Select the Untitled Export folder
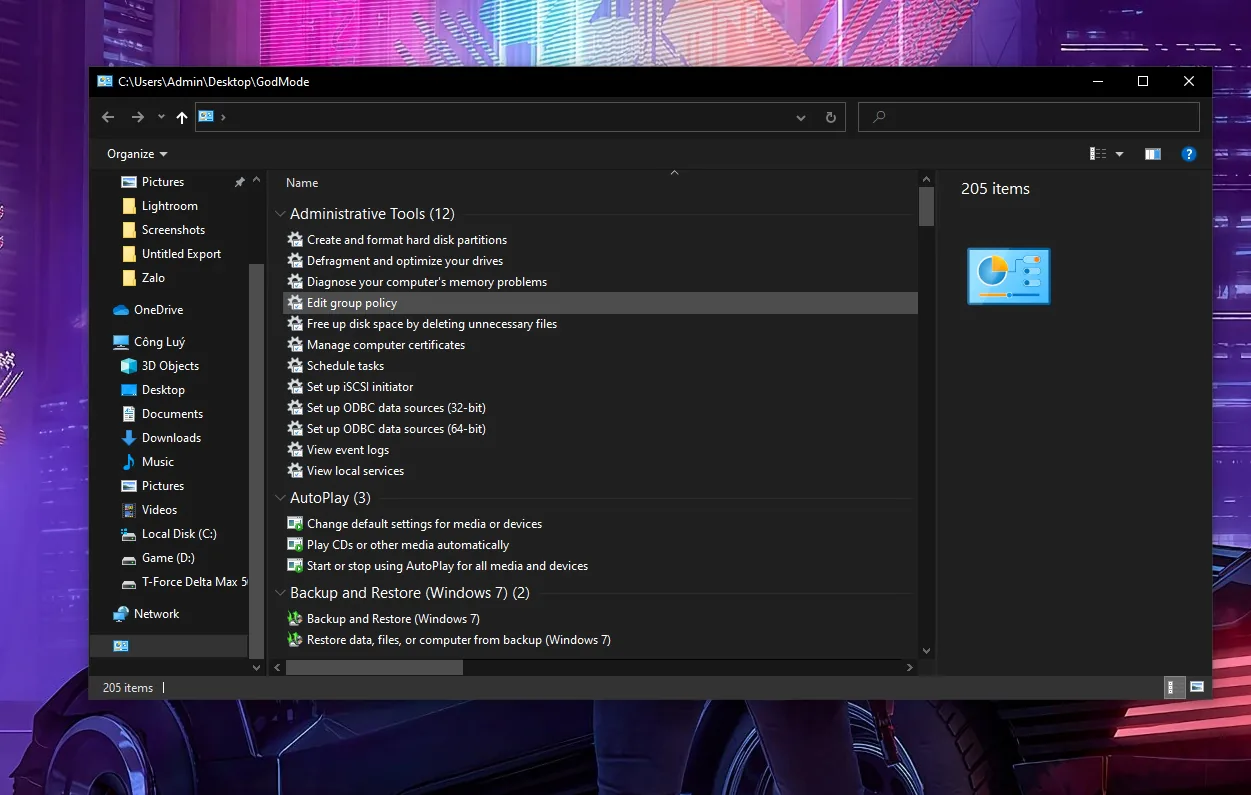The width and height of the screenshot is (1251, 795). click(181, 254)
